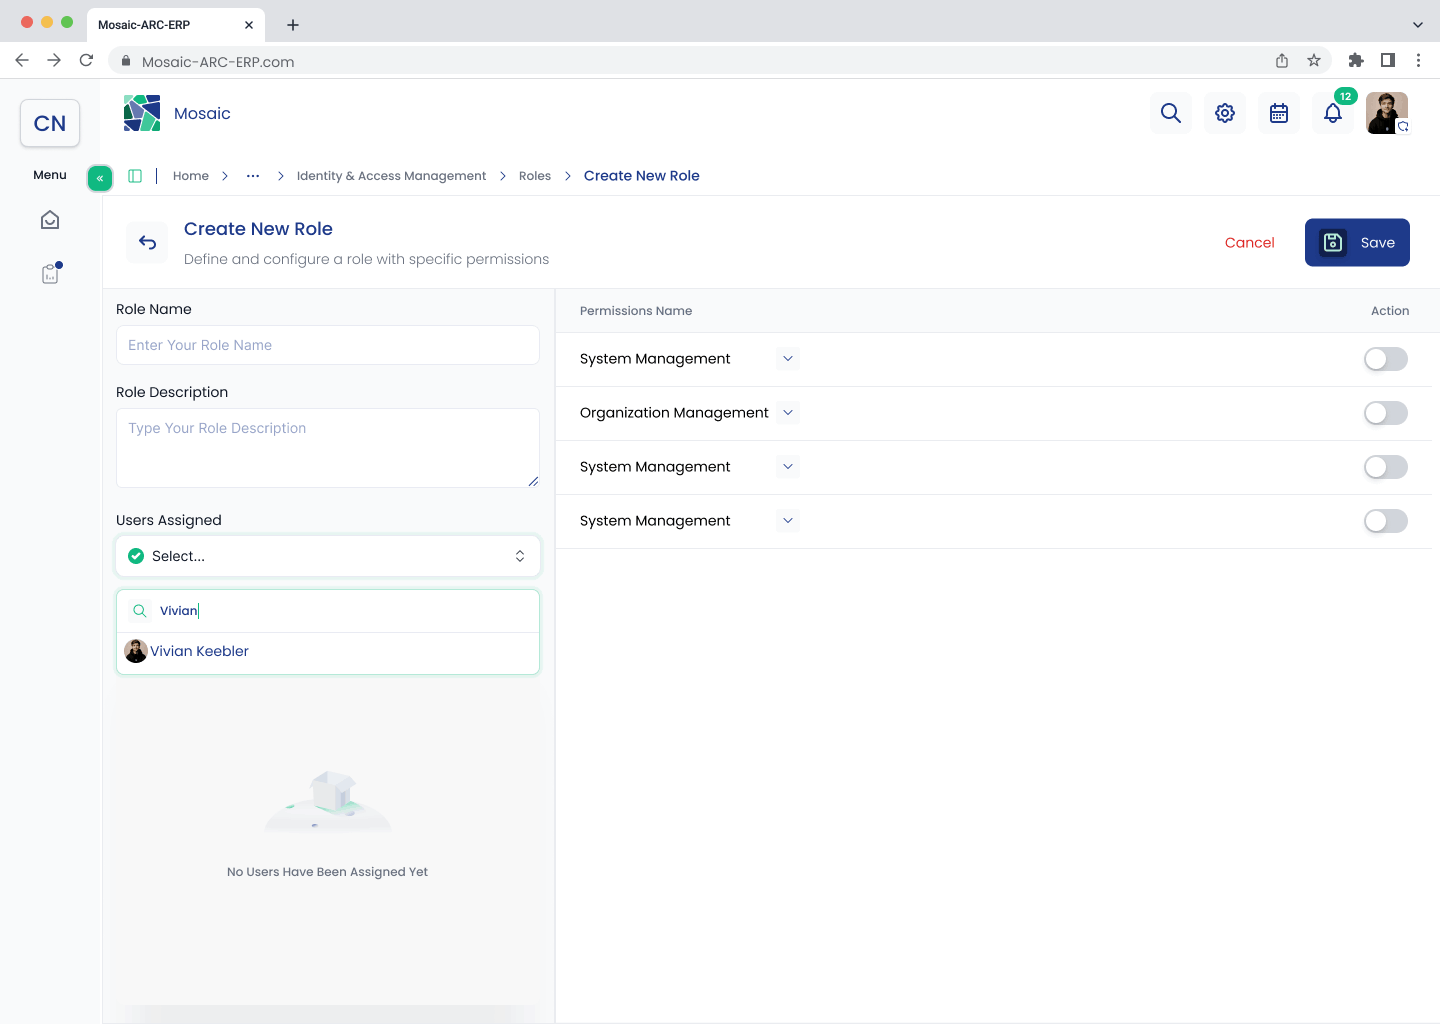
Task: Open the Users Assigned Select dropdown
Action: coord(328,556)
